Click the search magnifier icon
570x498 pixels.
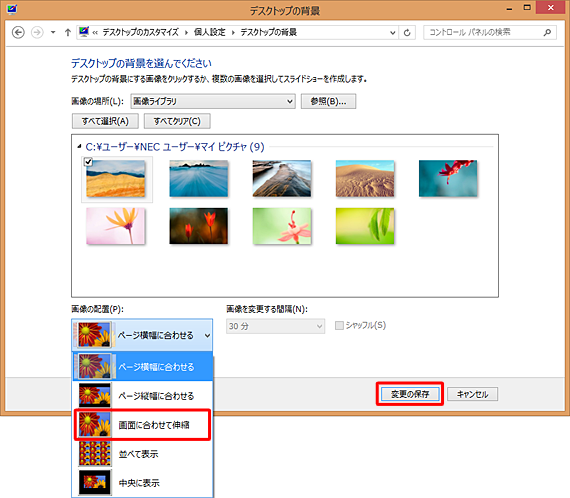point(547,32)
